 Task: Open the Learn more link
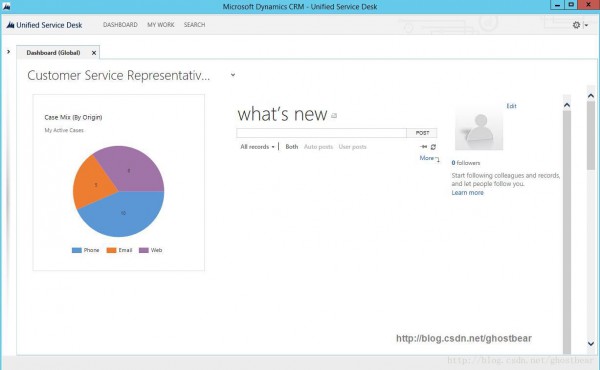coord(467,193)
